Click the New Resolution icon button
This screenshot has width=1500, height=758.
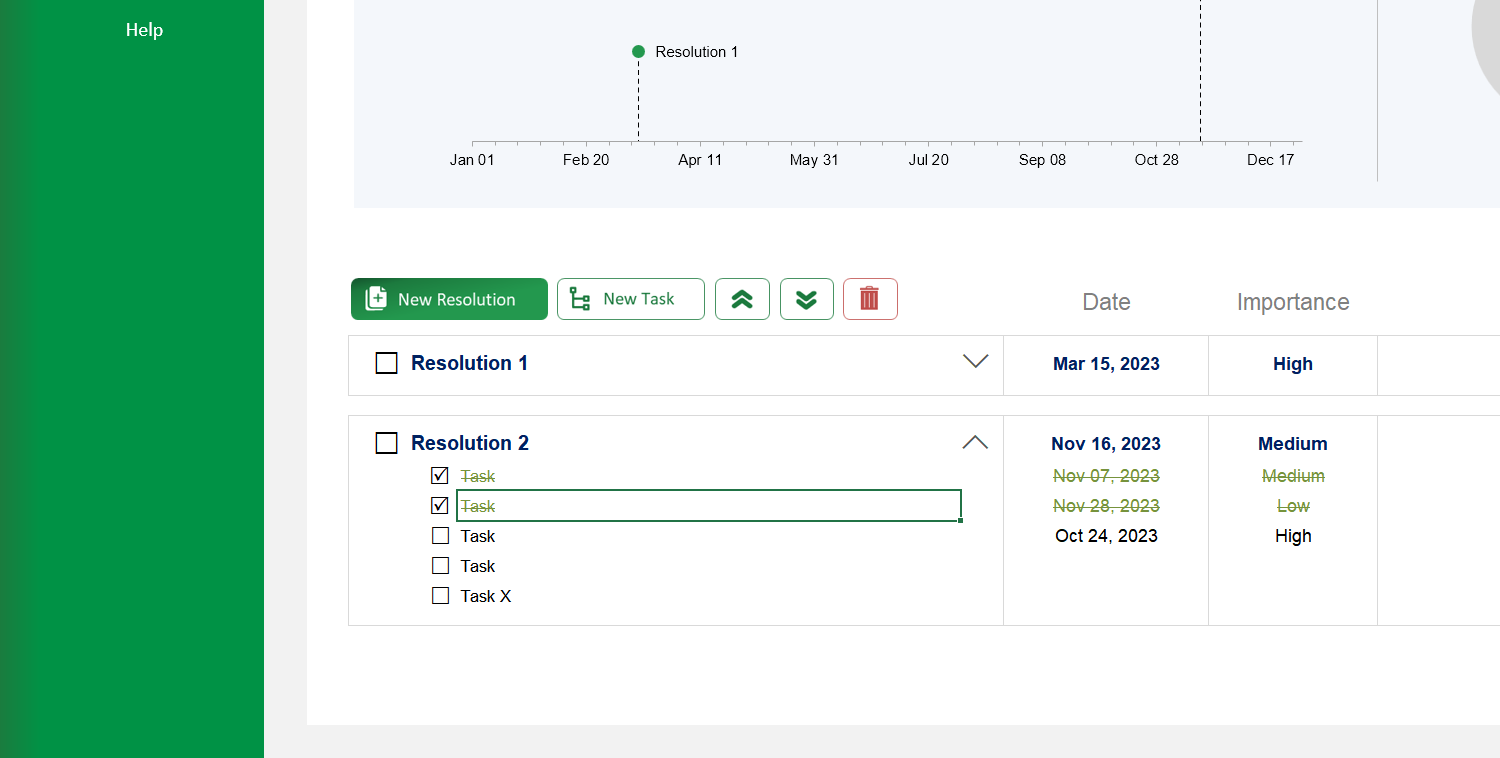[x=449, y=299]
